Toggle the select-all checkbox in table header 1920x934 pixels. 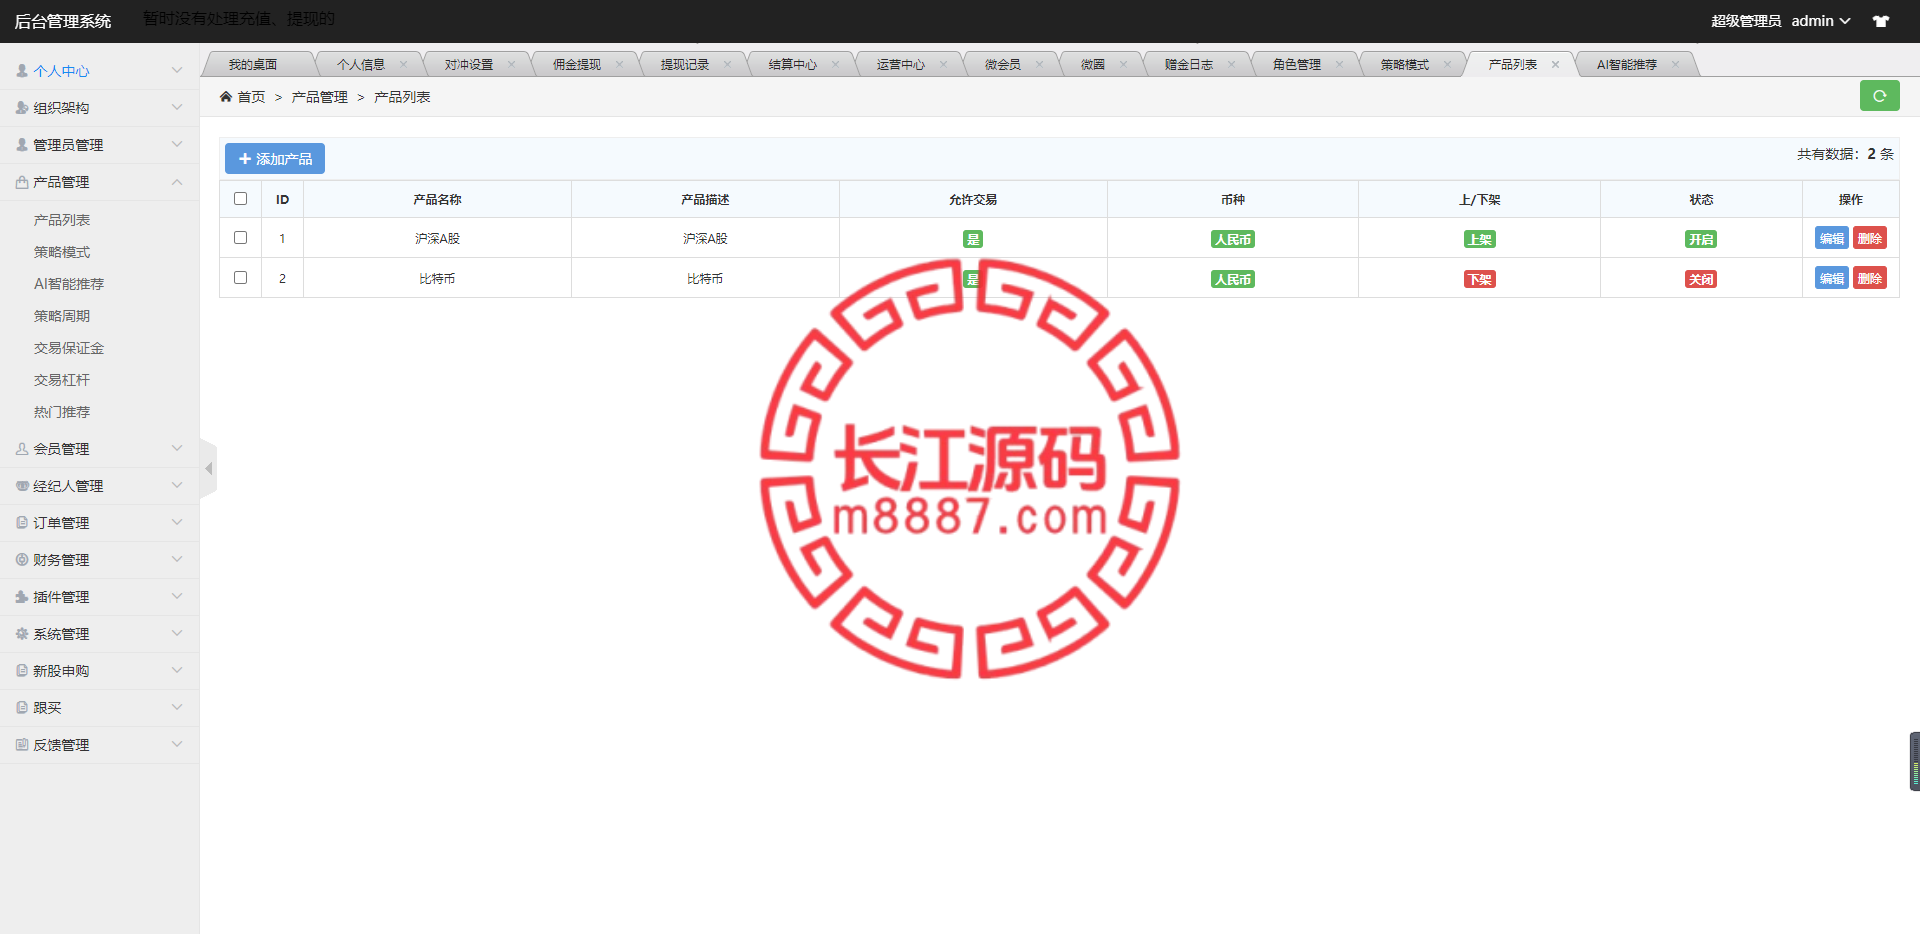coord(240,199)
